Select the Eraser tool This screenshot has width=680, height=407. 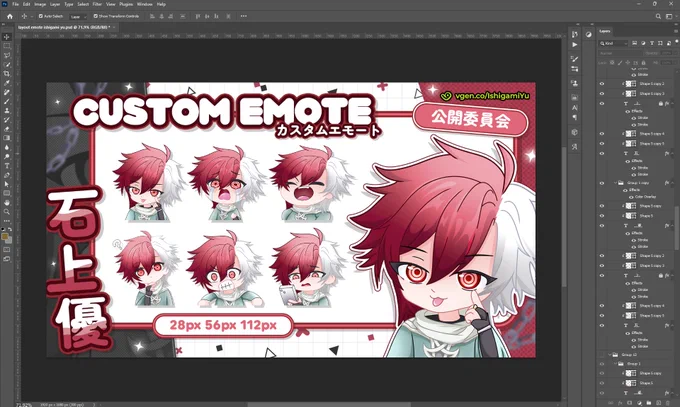pyautogui.click(x=7, y=129)
